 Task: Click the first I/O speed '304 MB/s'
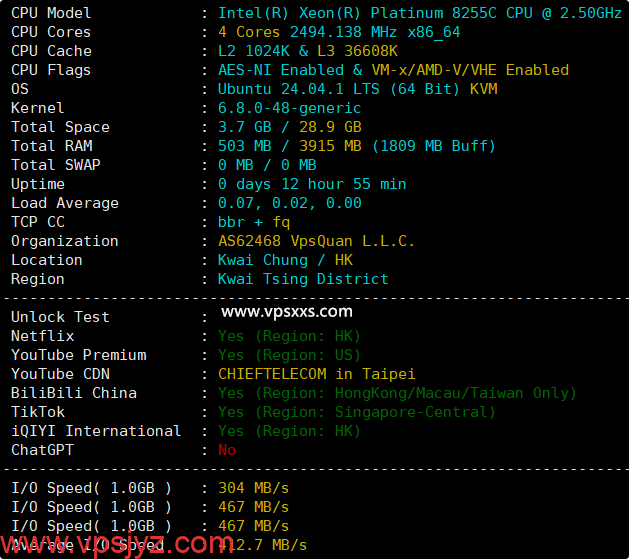tap(254, 488)
